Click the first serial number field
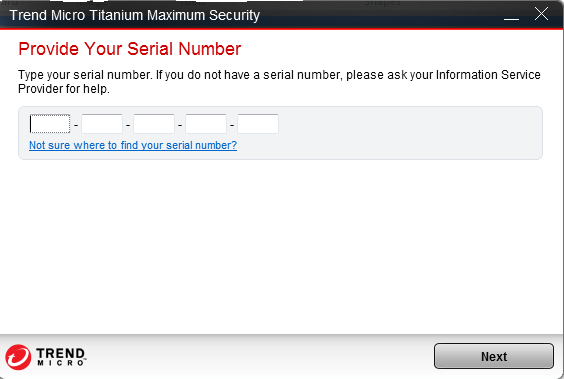Screen dimensions: 564x379 pos(50,124)
